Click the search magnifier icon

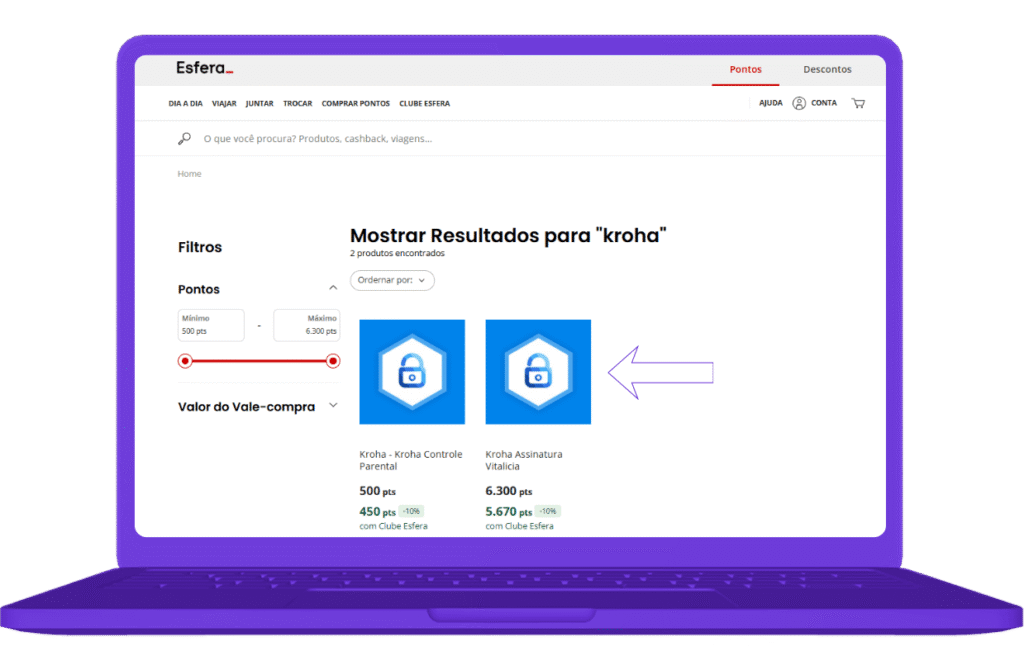click(x=184, y=139)
